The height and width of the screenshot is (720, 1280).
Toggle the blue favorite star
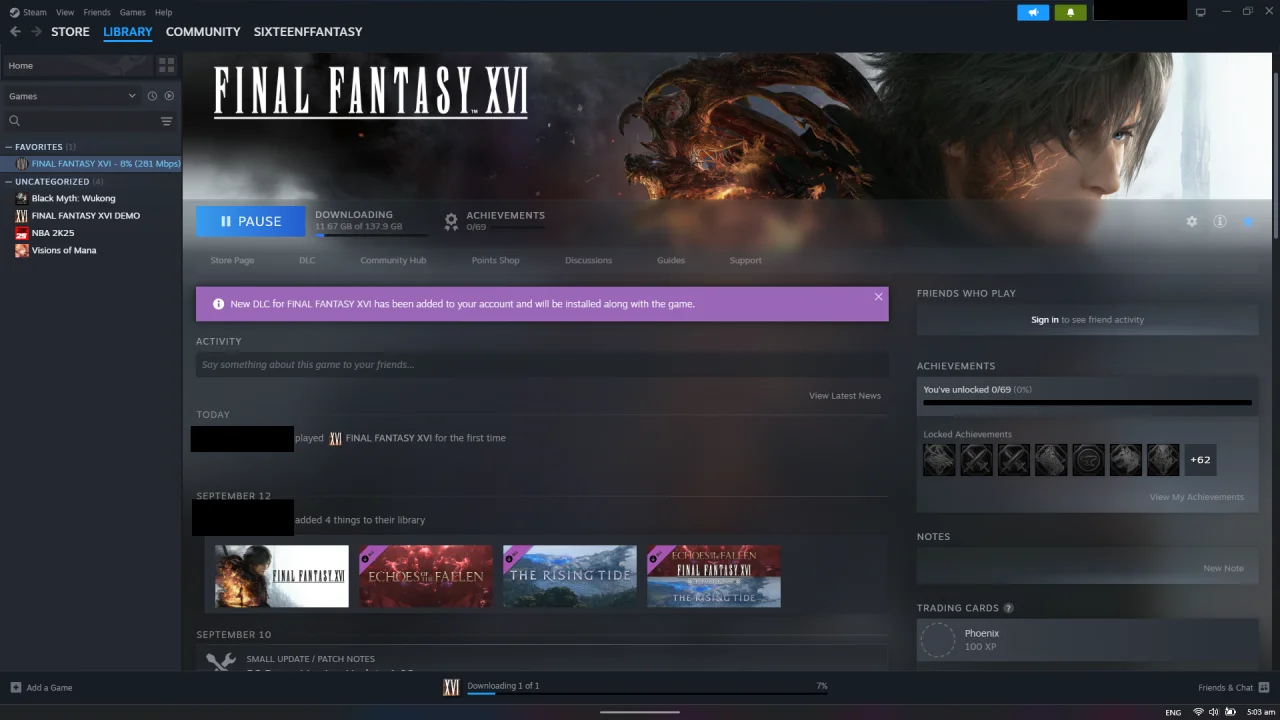click(1248, 221)
